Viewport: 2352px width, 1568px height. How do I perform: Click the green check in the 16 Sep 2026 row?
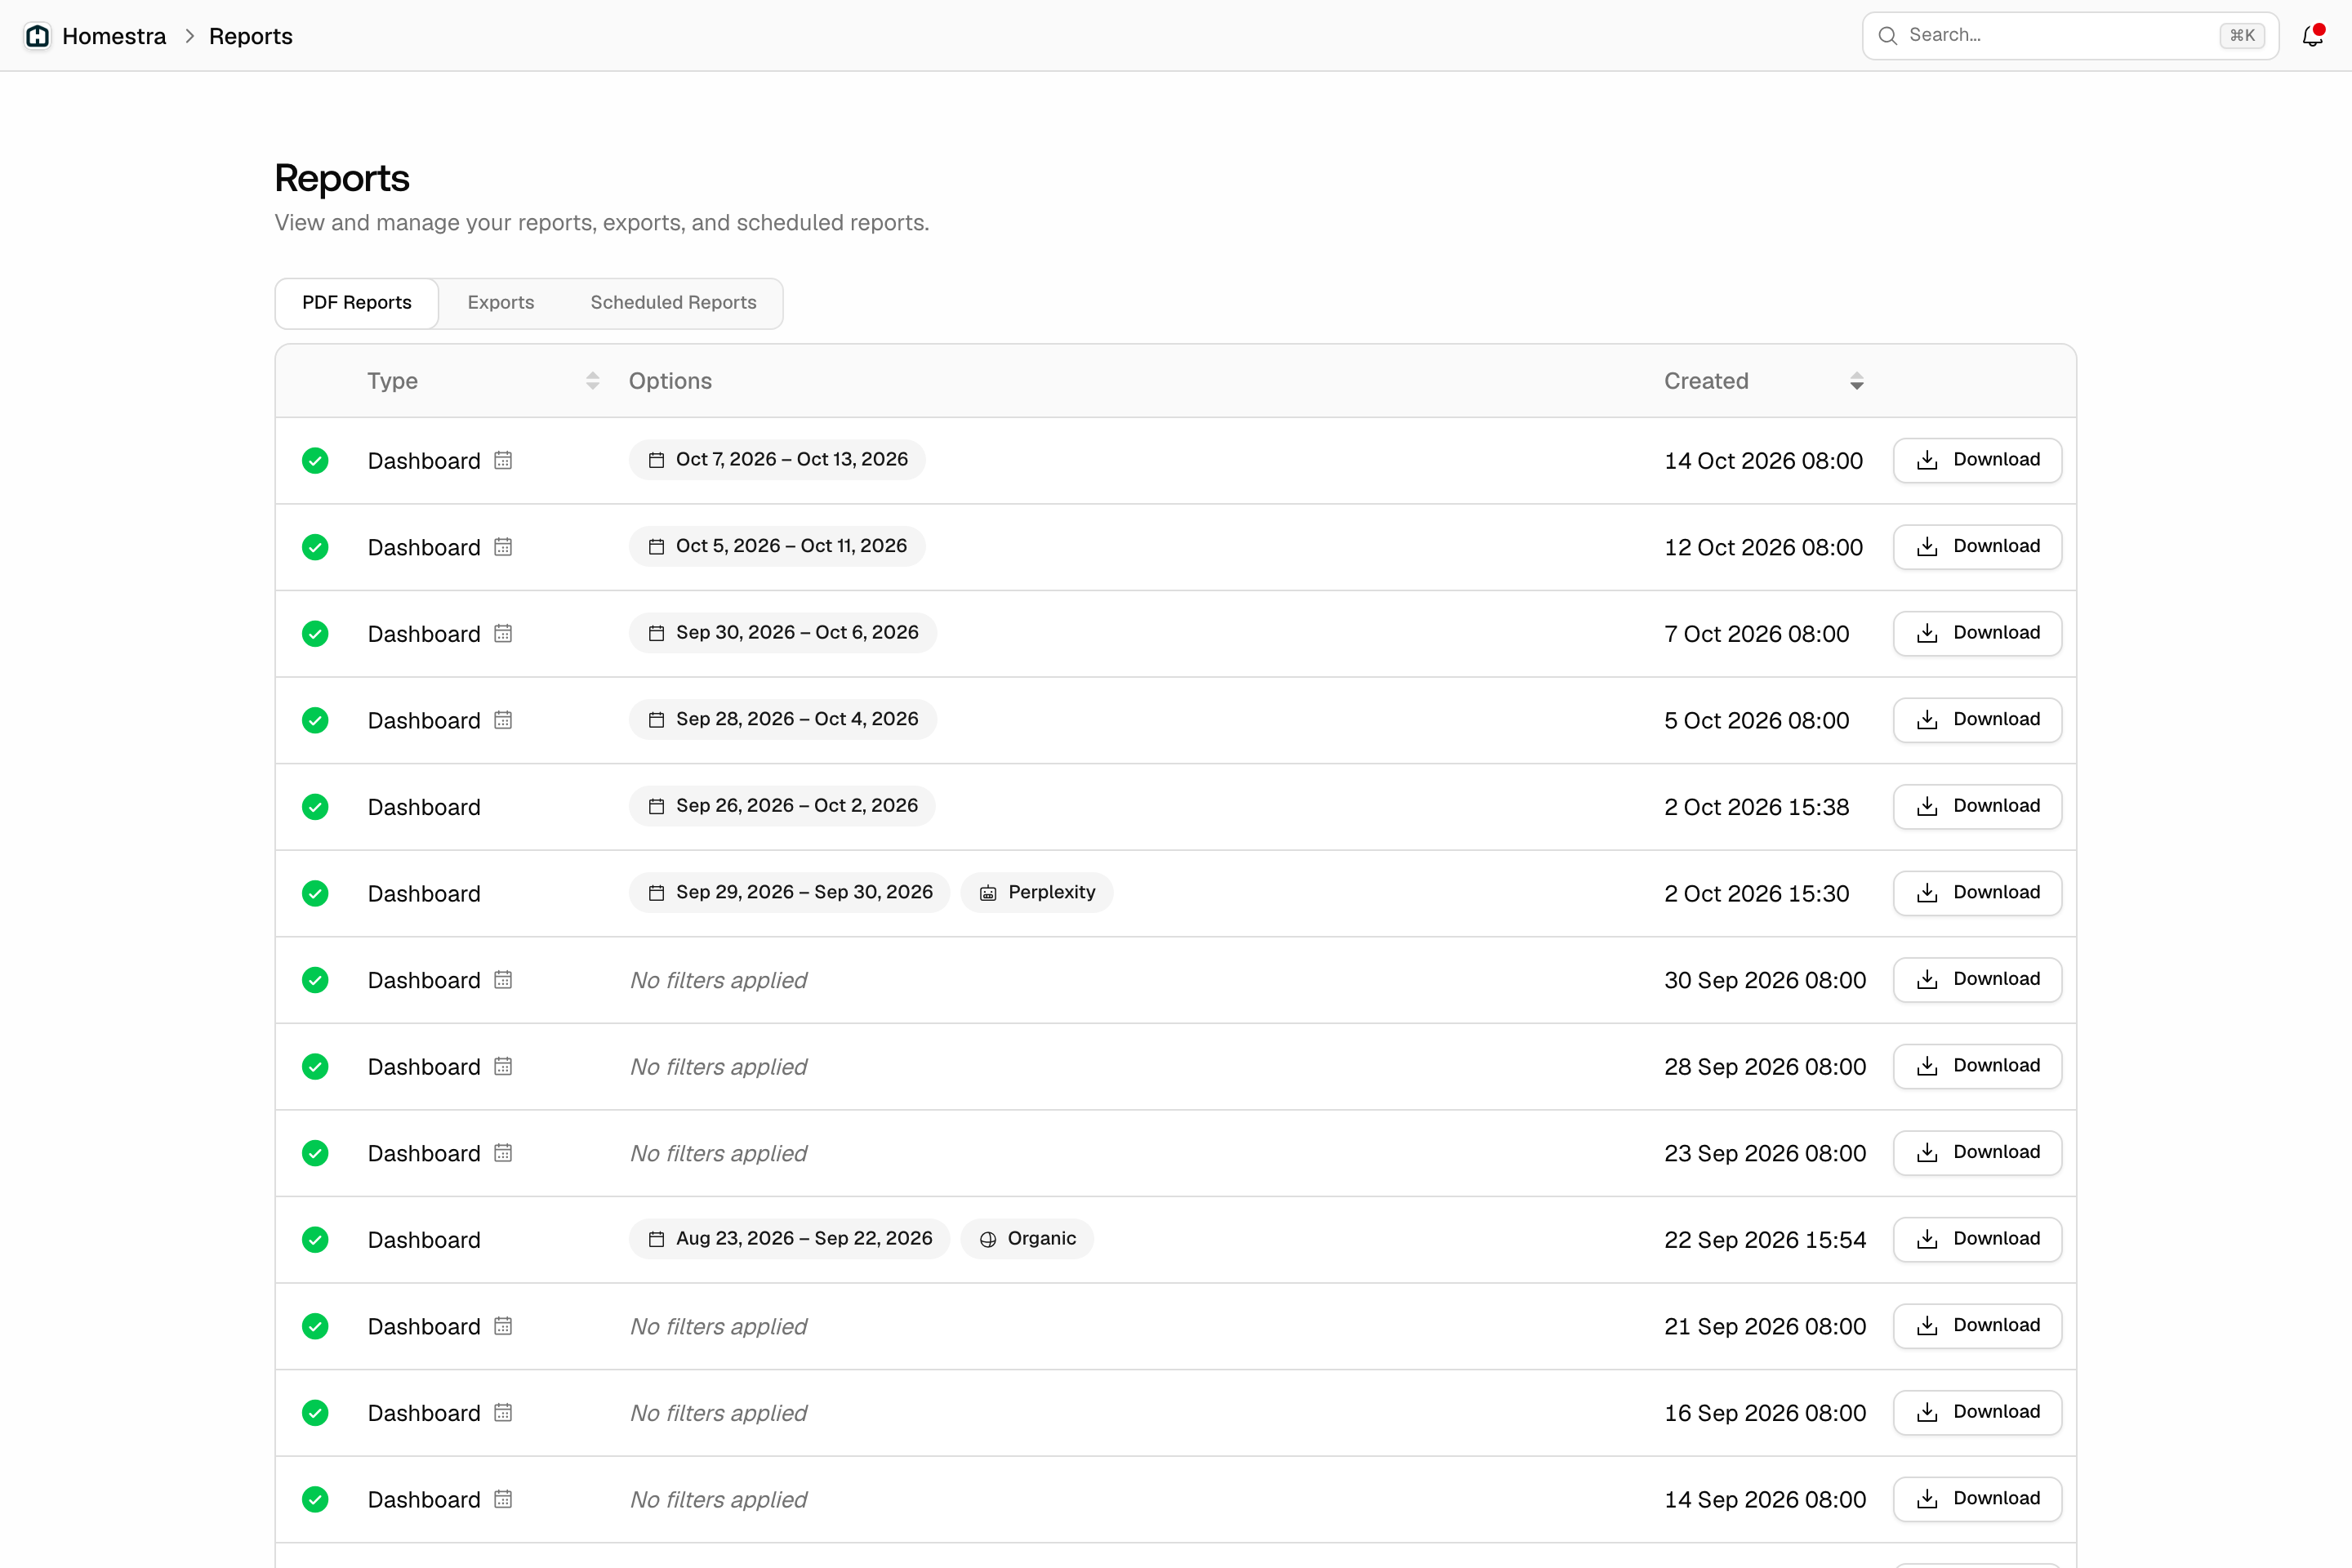coord(315,1413)
